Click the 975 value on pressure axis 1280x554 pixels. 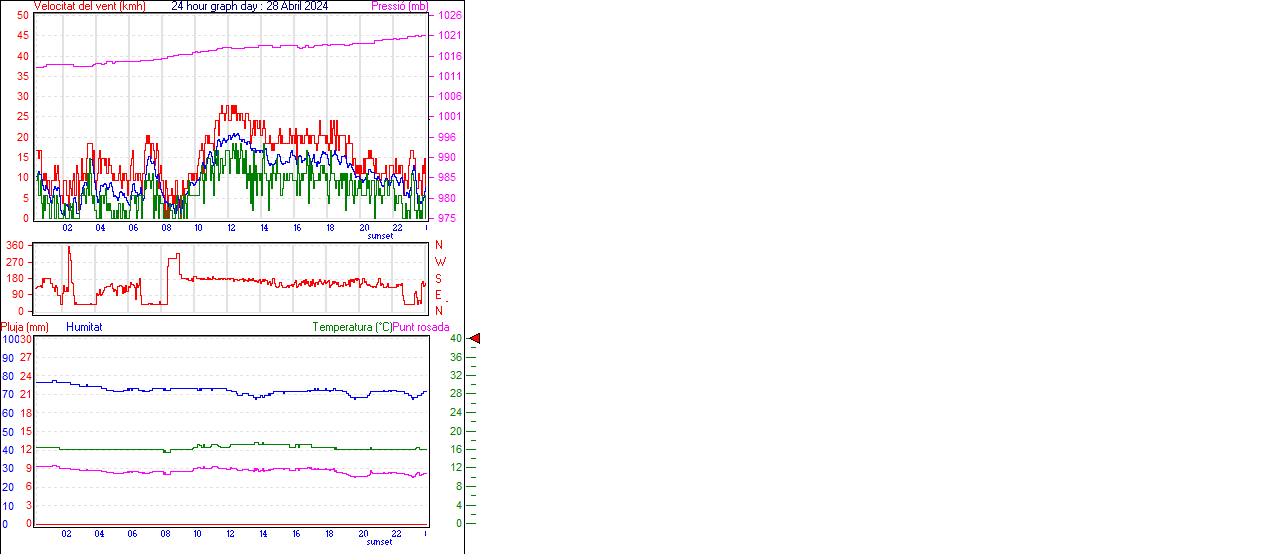[x=446, y=218]
